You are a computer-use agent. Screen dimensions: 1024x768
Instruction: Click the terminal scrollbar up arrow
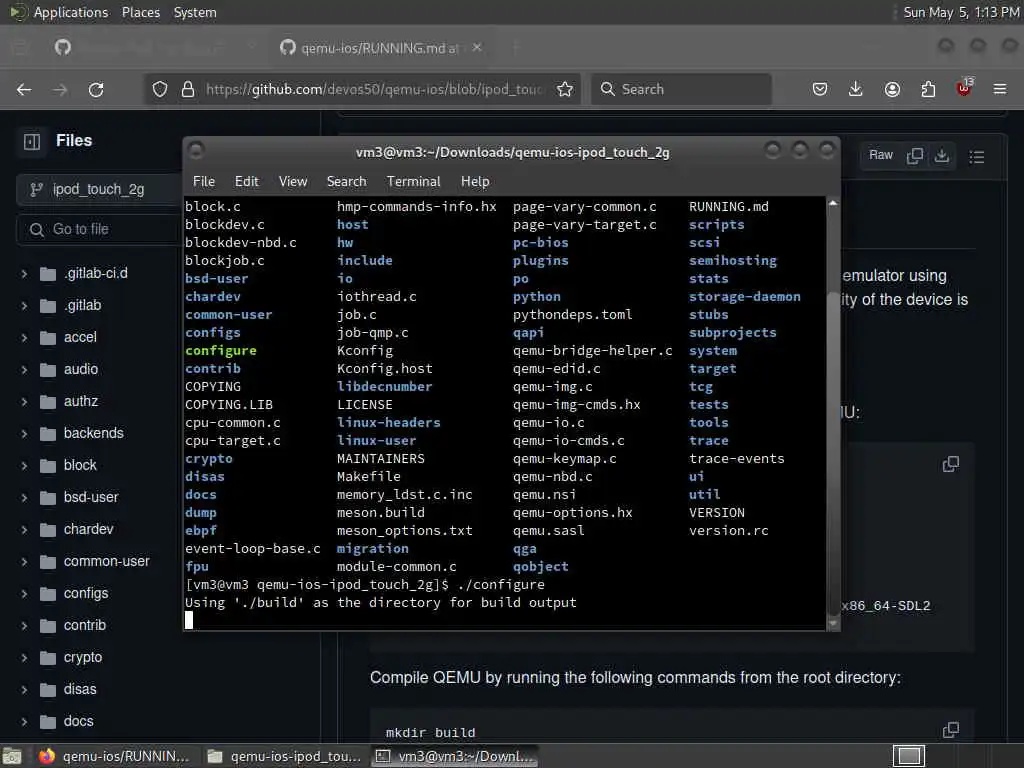tap(833, 204)
